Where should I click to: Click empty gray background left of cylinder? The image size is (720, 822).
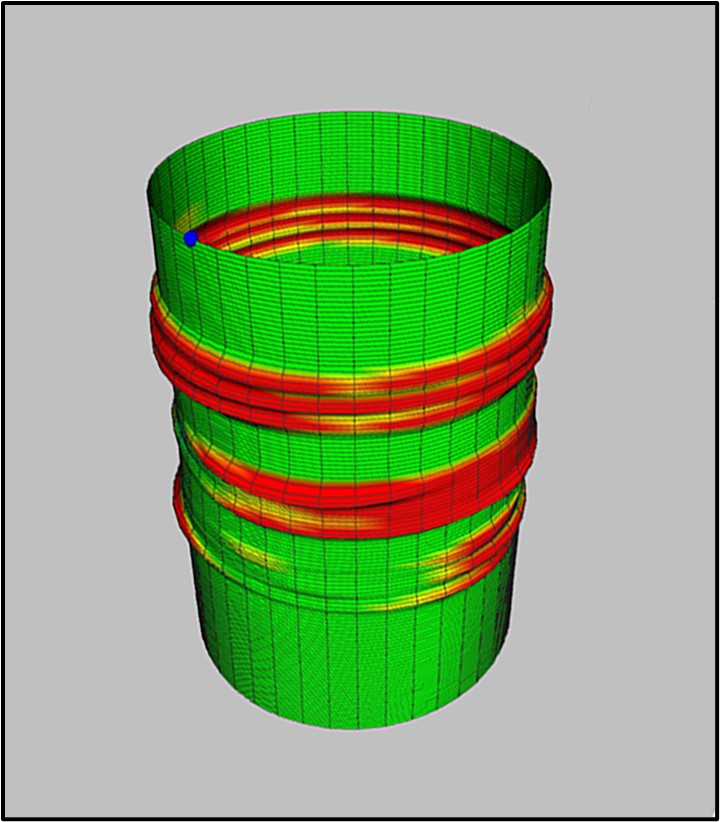tap(70, 450)
